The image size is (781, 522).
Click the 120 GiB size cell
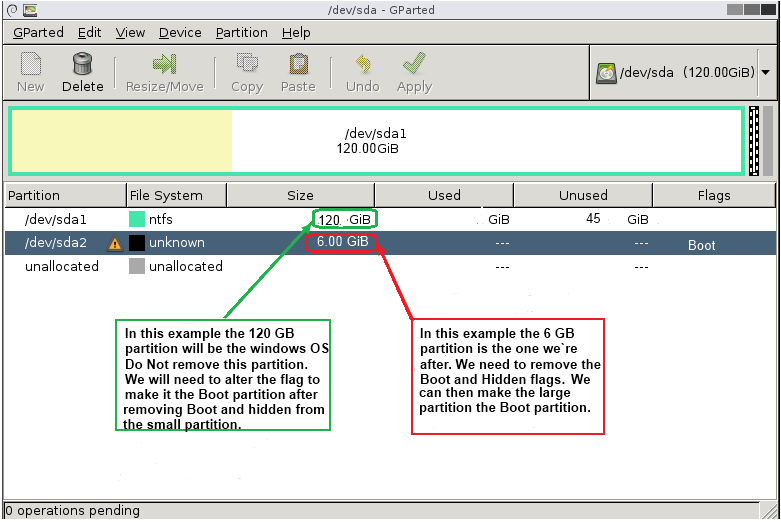coord(345,220)
